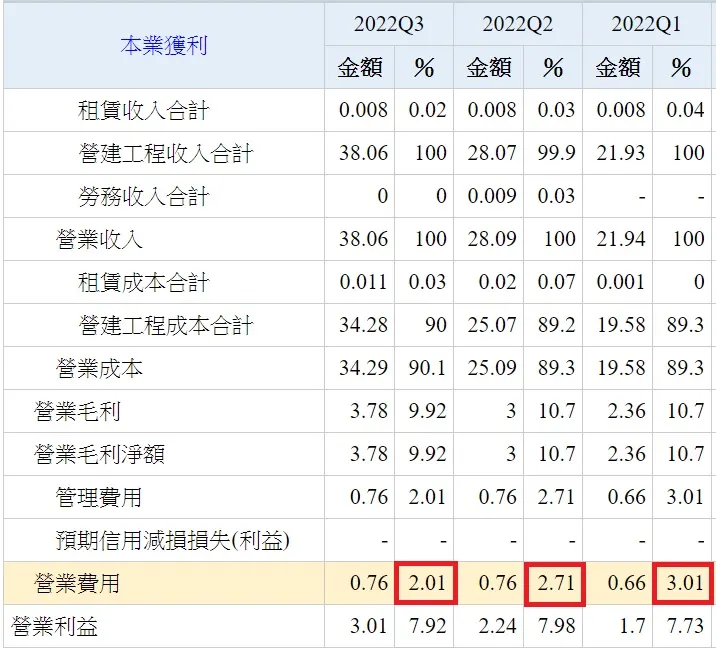The height and width of the screenshot is (648, 716).
Task: Click the 營業毛利淨額 row label
Action: tap(99, 454)
